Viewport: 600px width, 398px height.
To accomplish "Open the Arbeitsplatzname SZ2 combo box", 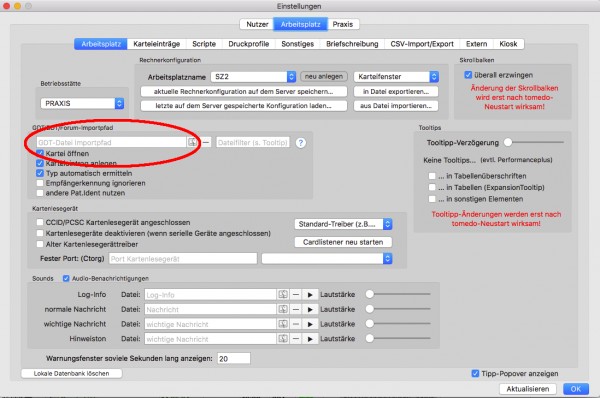I will (x=253, y=77).
